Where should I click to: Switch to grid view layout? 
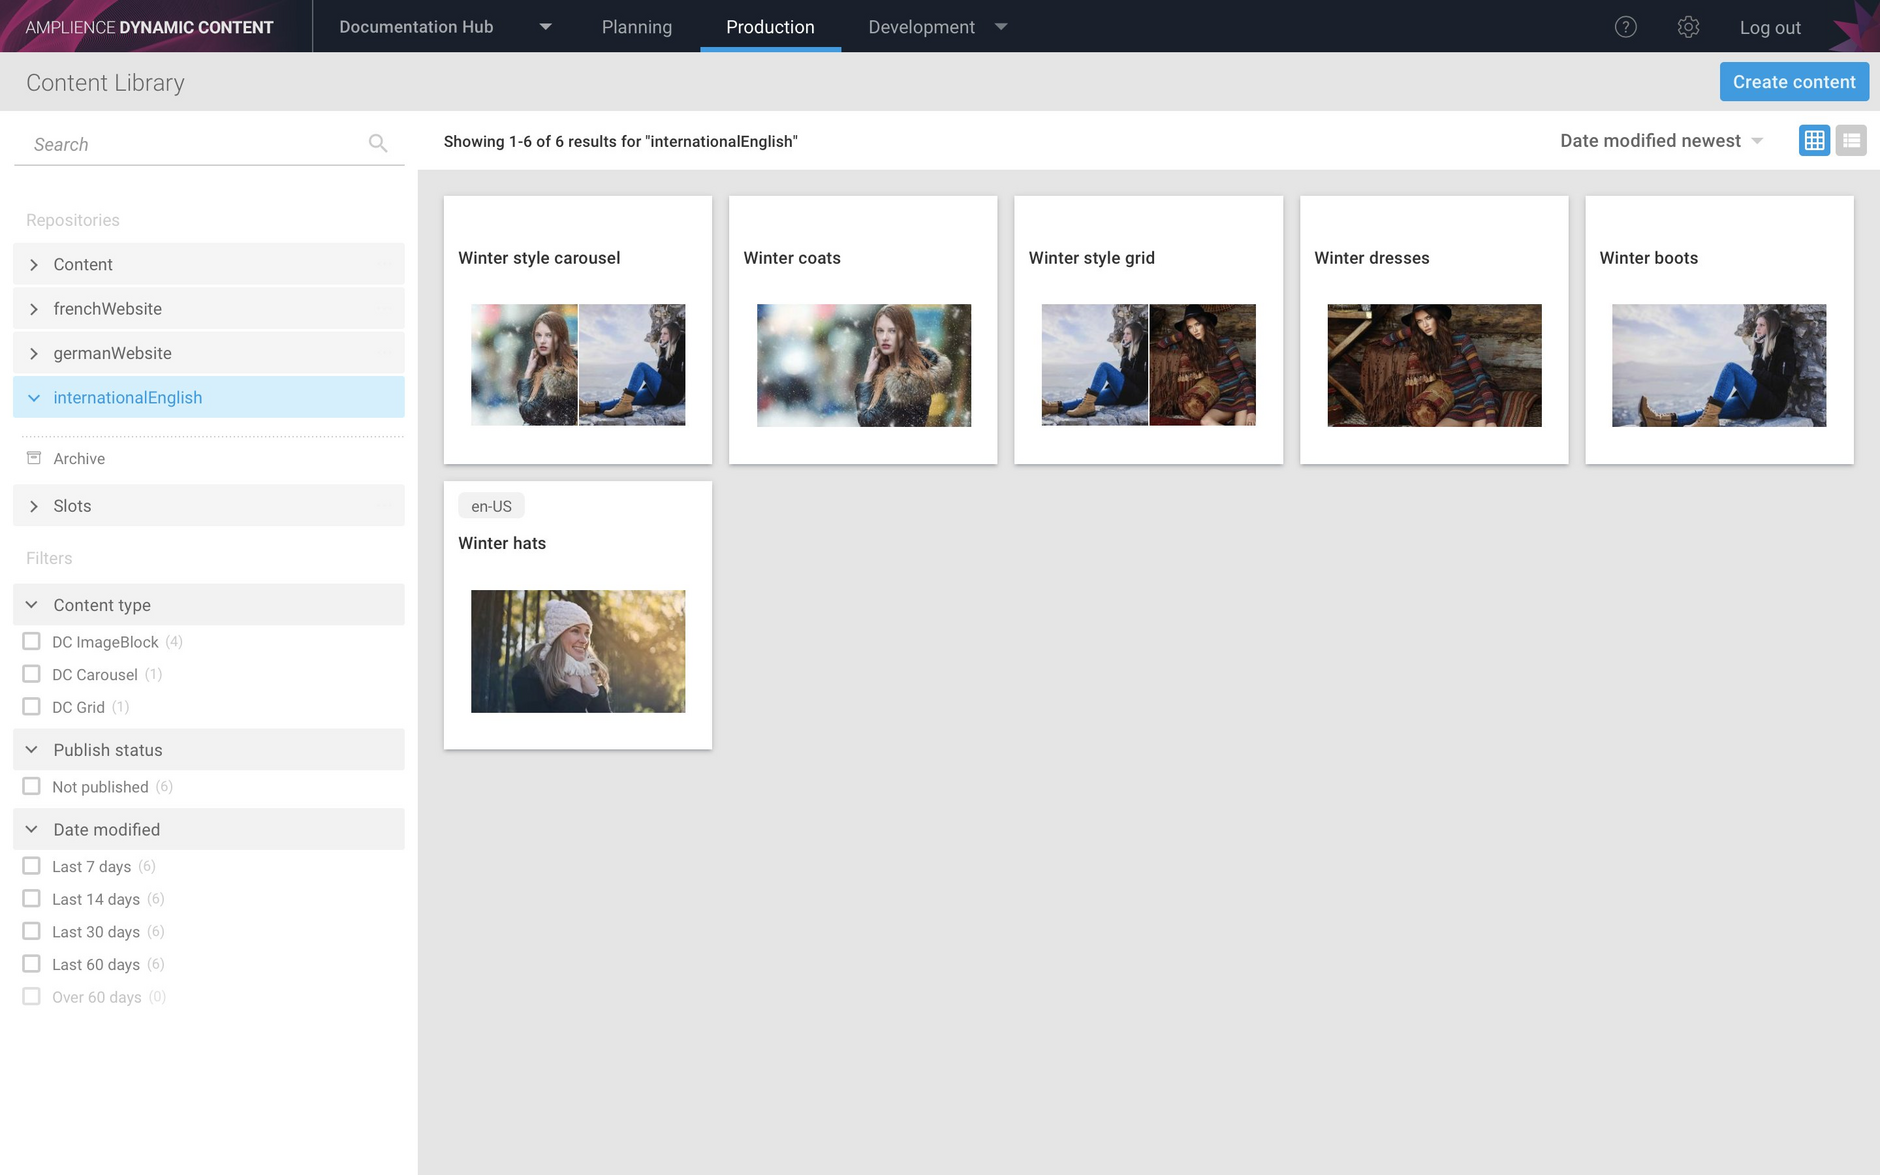[1815, 140]
